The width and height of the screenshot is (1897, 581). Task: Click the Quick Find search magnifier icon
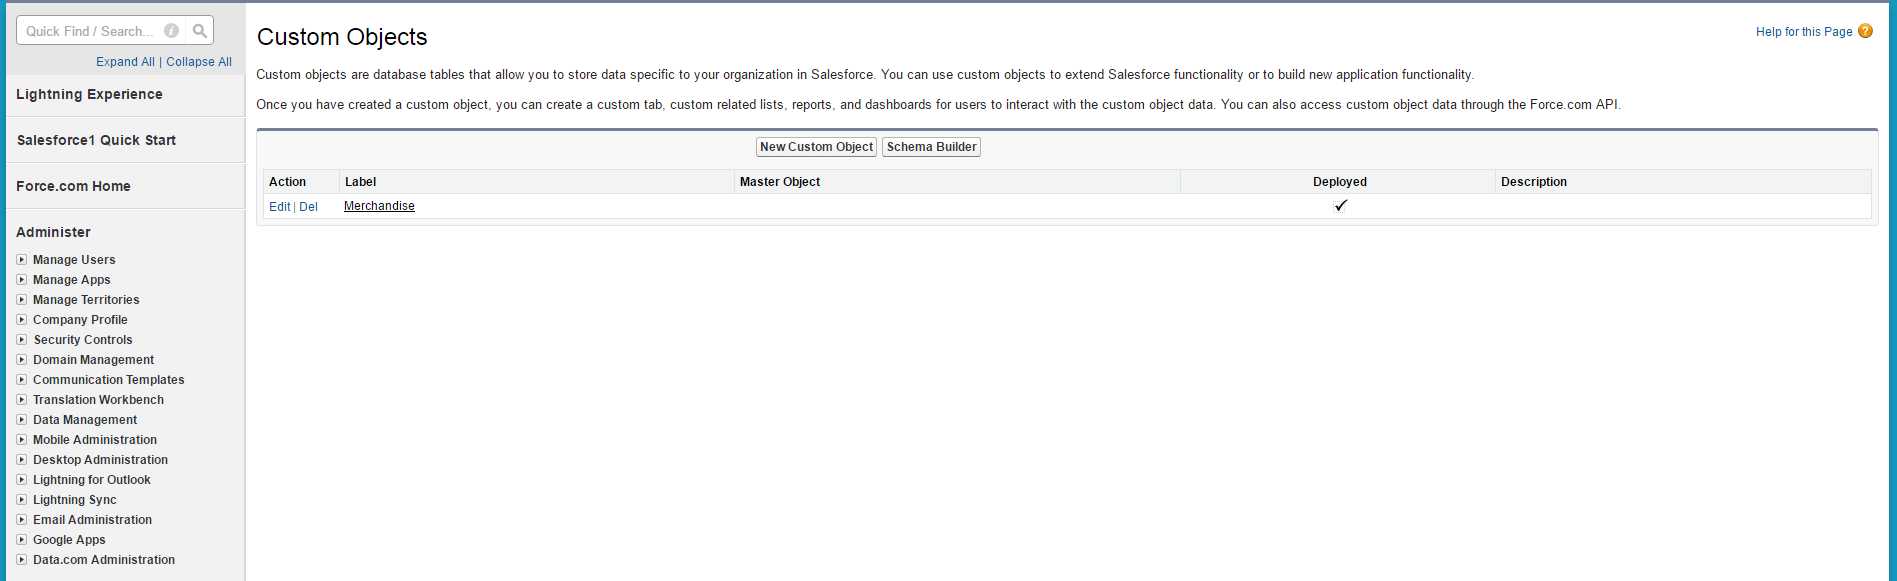point(200,31)
